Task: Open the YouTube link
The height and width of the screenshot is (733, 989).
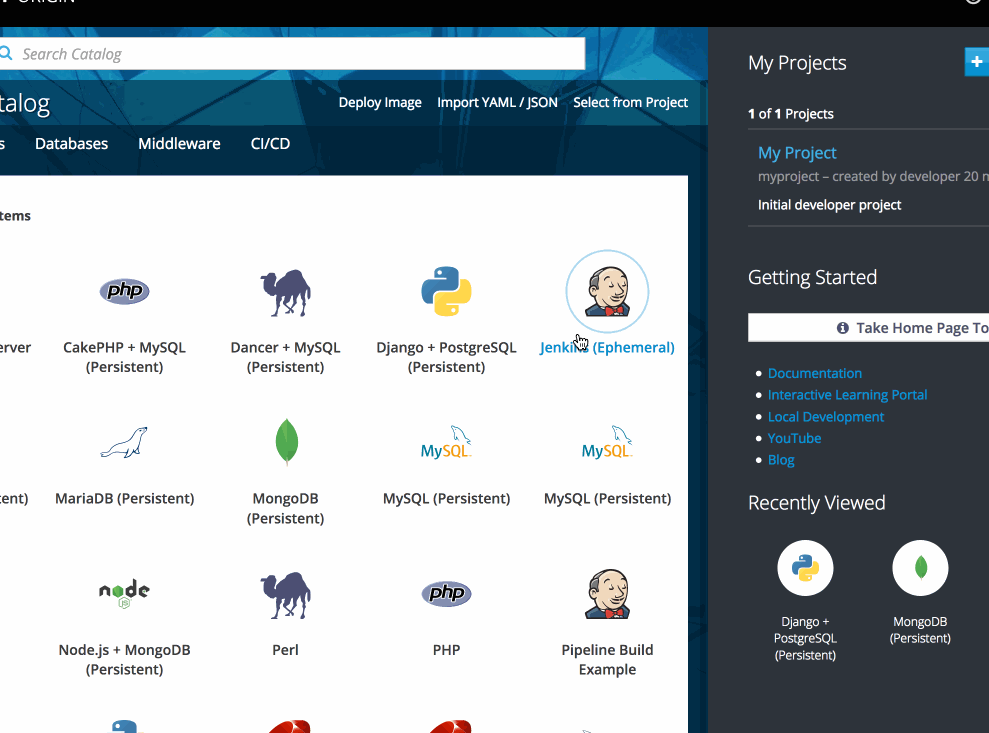Action: click(x=794, y=438)
